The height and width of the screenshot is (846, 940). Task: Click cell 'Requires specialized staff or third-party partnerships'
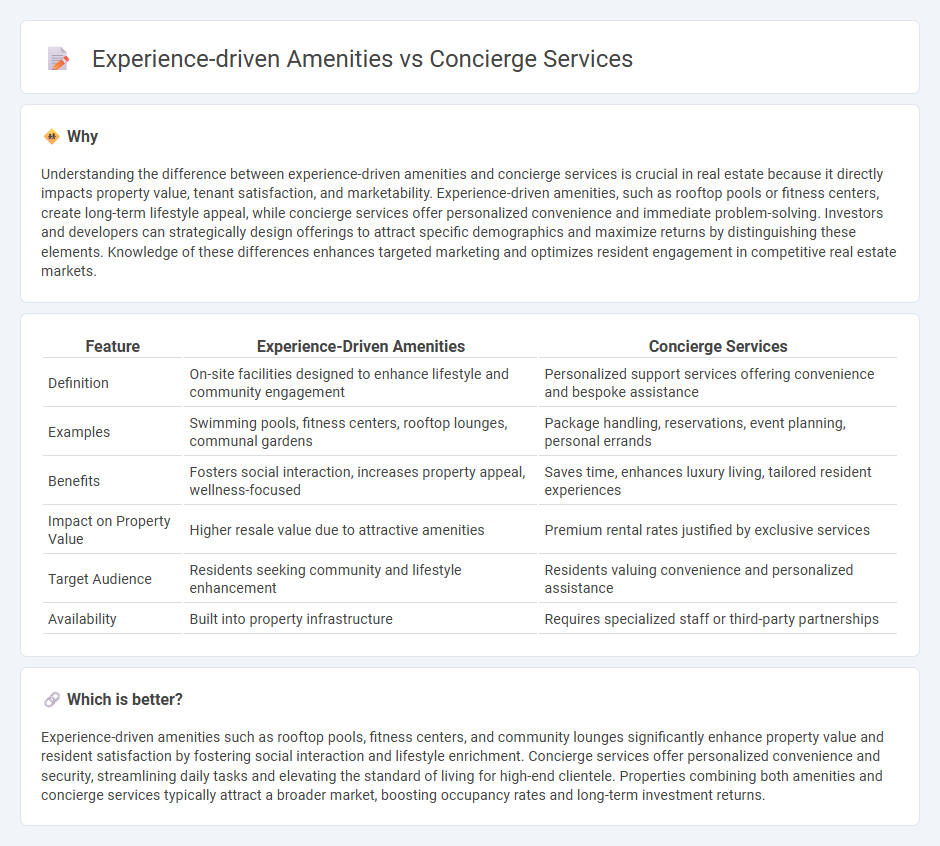pyautogui.click(x=718, y=619)
